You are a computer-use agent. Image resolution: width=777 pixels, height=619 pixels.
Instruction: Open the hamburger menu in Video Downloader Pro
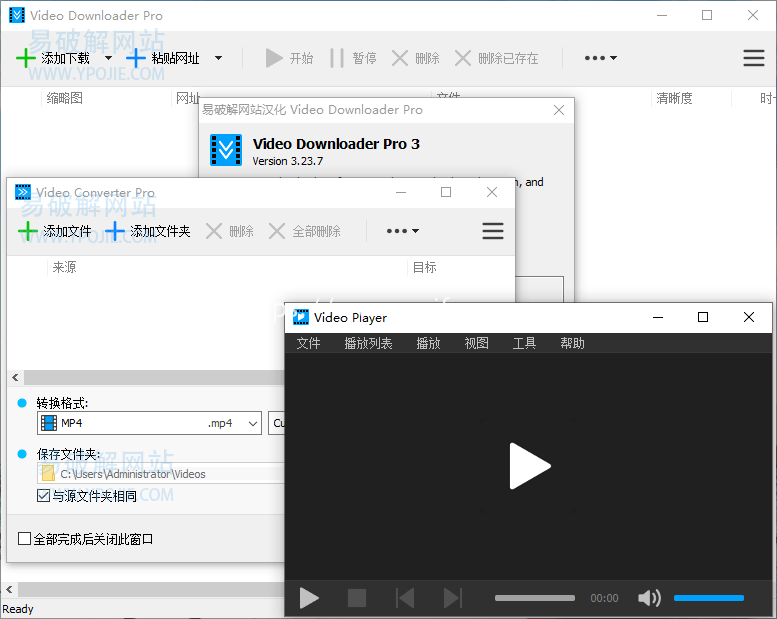point(754,58)
